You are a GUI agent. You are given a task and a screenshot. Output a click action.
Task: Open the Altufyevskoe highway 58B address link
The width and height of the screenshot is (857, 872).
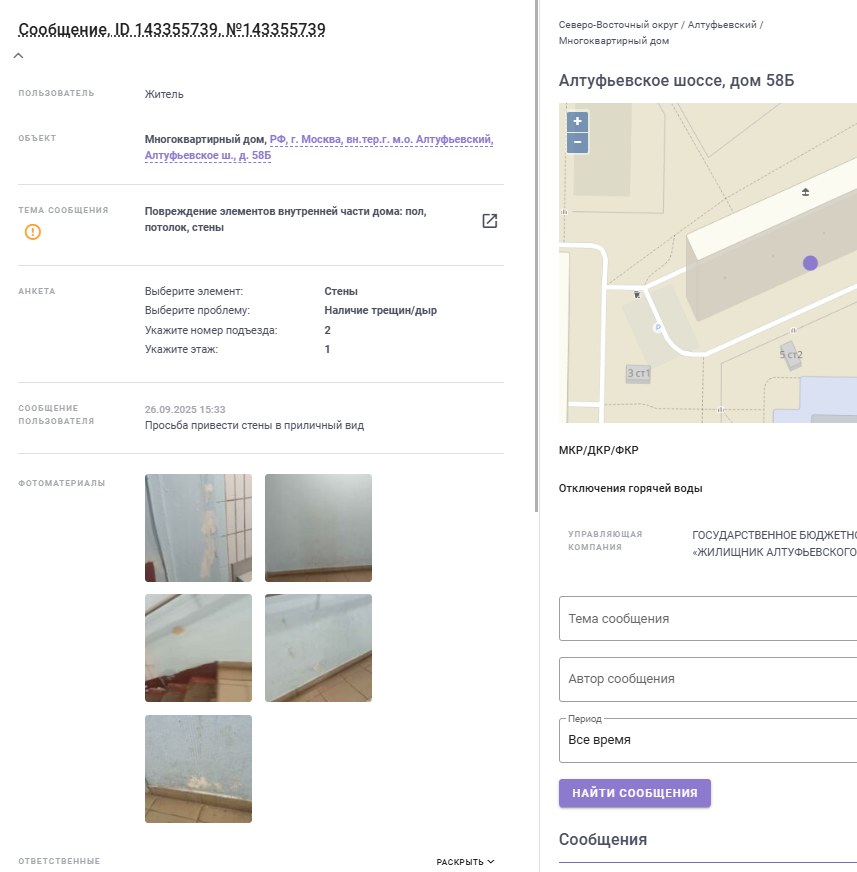pos(381,147)
